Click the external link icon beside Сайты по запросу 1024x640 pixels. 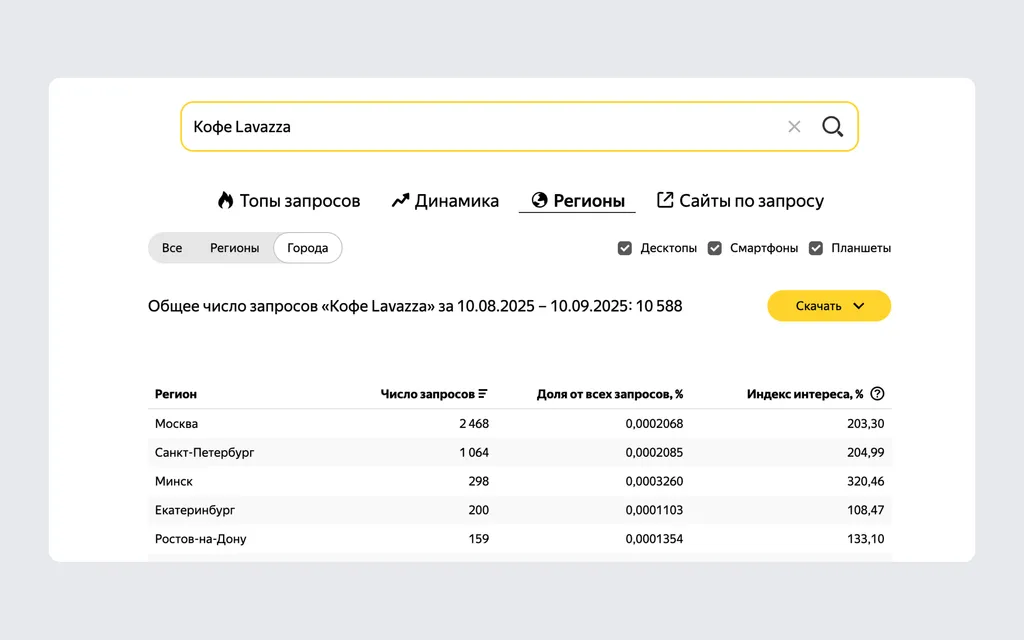665,200
